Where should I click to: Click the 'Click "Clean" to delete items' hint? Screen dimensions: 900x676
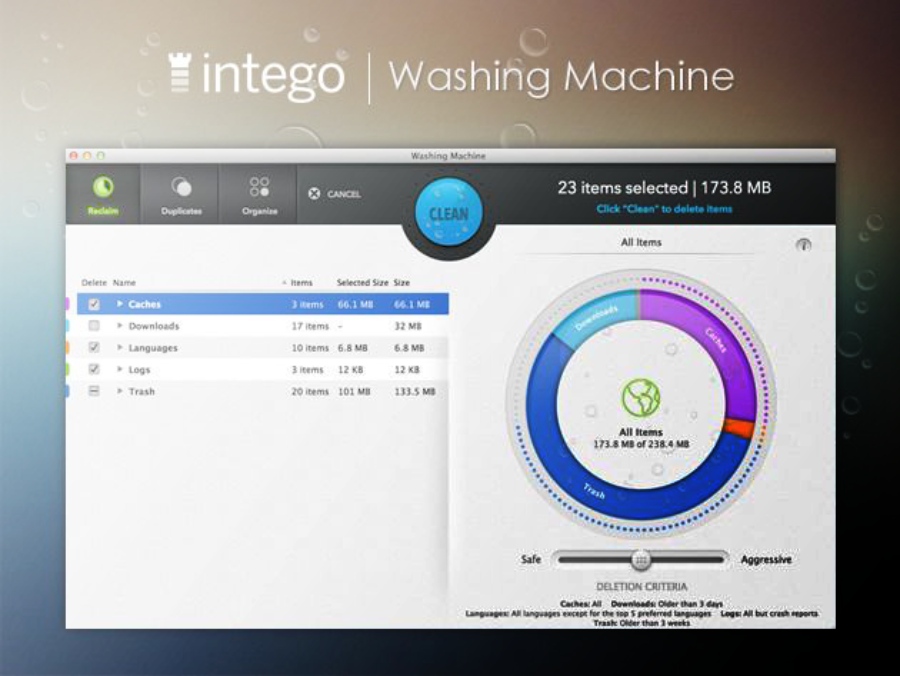coord(665,209)
